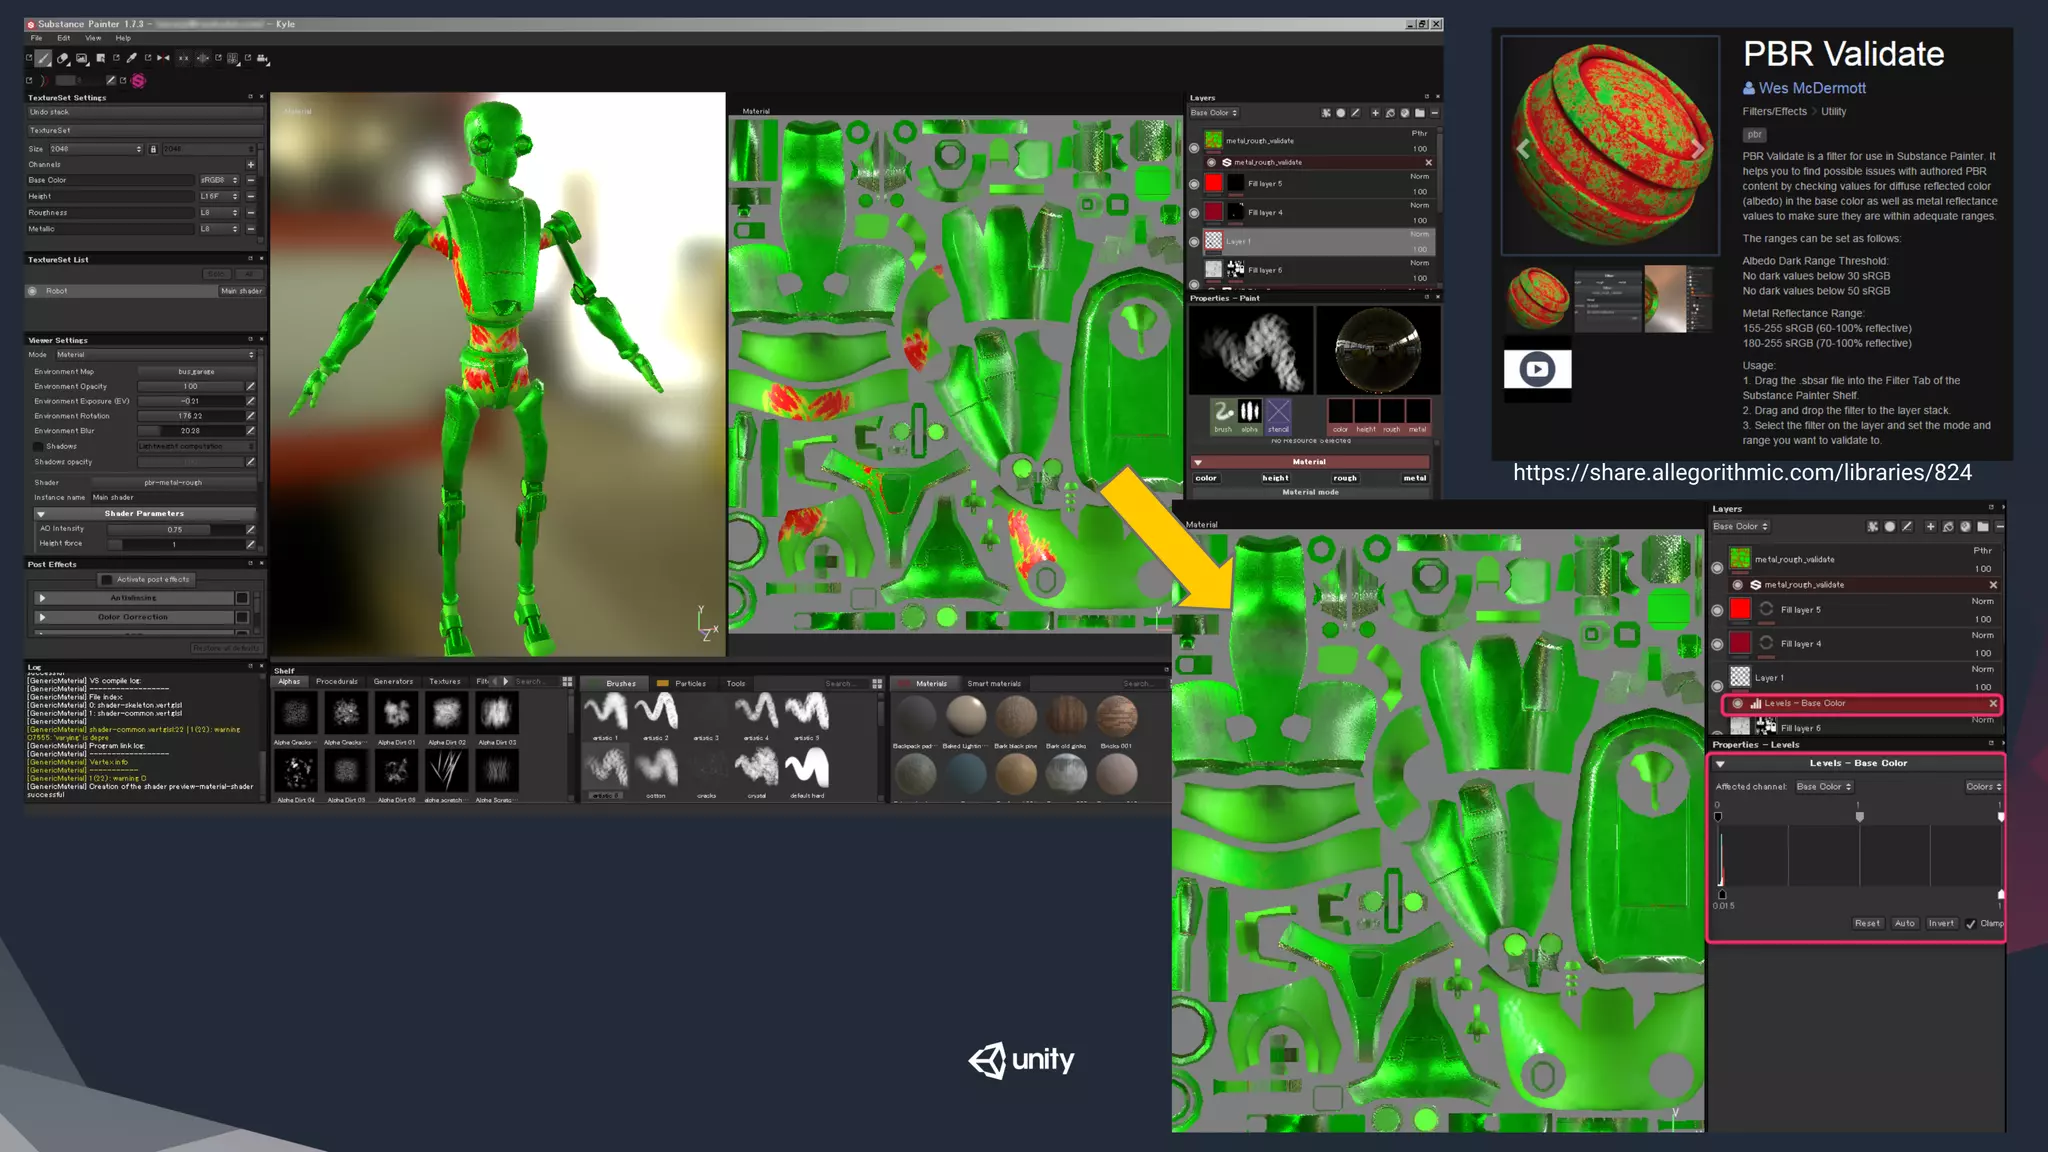Image resolution: width=2048 pixels, height=1152 pixels.
Task: Play the PBR Validate video thumbnail
Action: point(1537,369)
